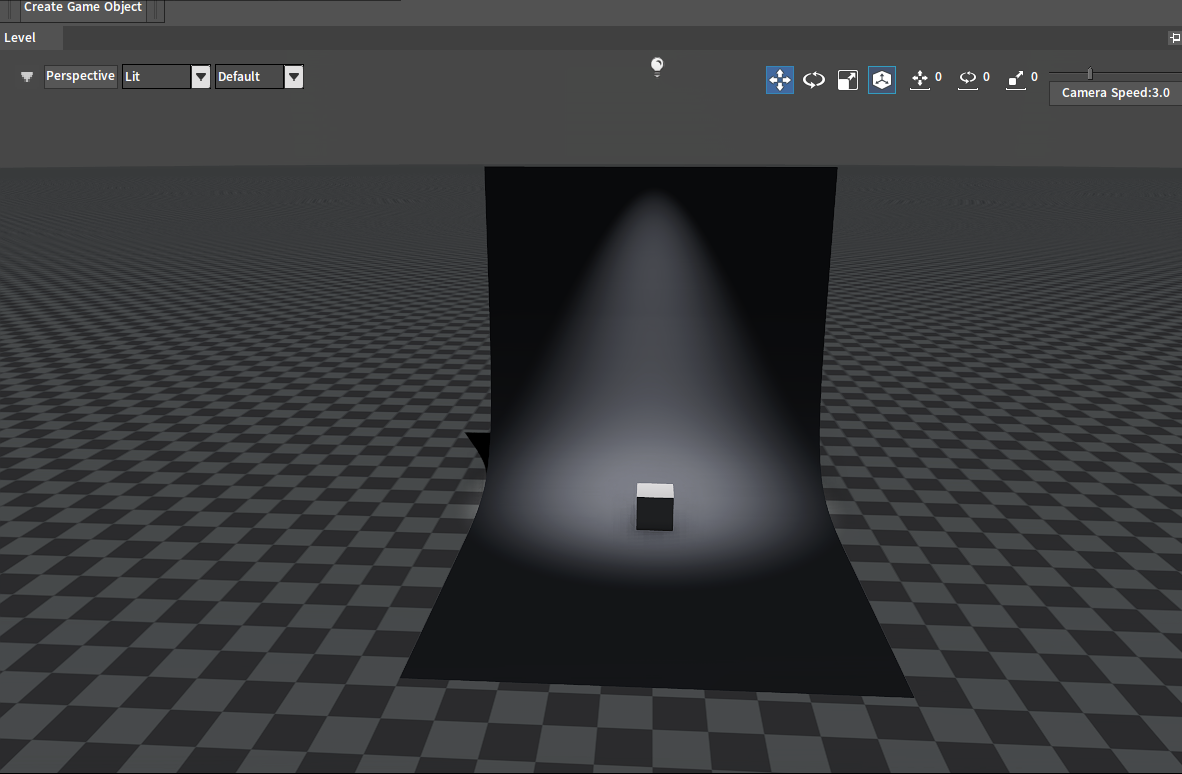Toggle scale snapping icon
Screen dimensions: 1182x774
[1015, 78]
